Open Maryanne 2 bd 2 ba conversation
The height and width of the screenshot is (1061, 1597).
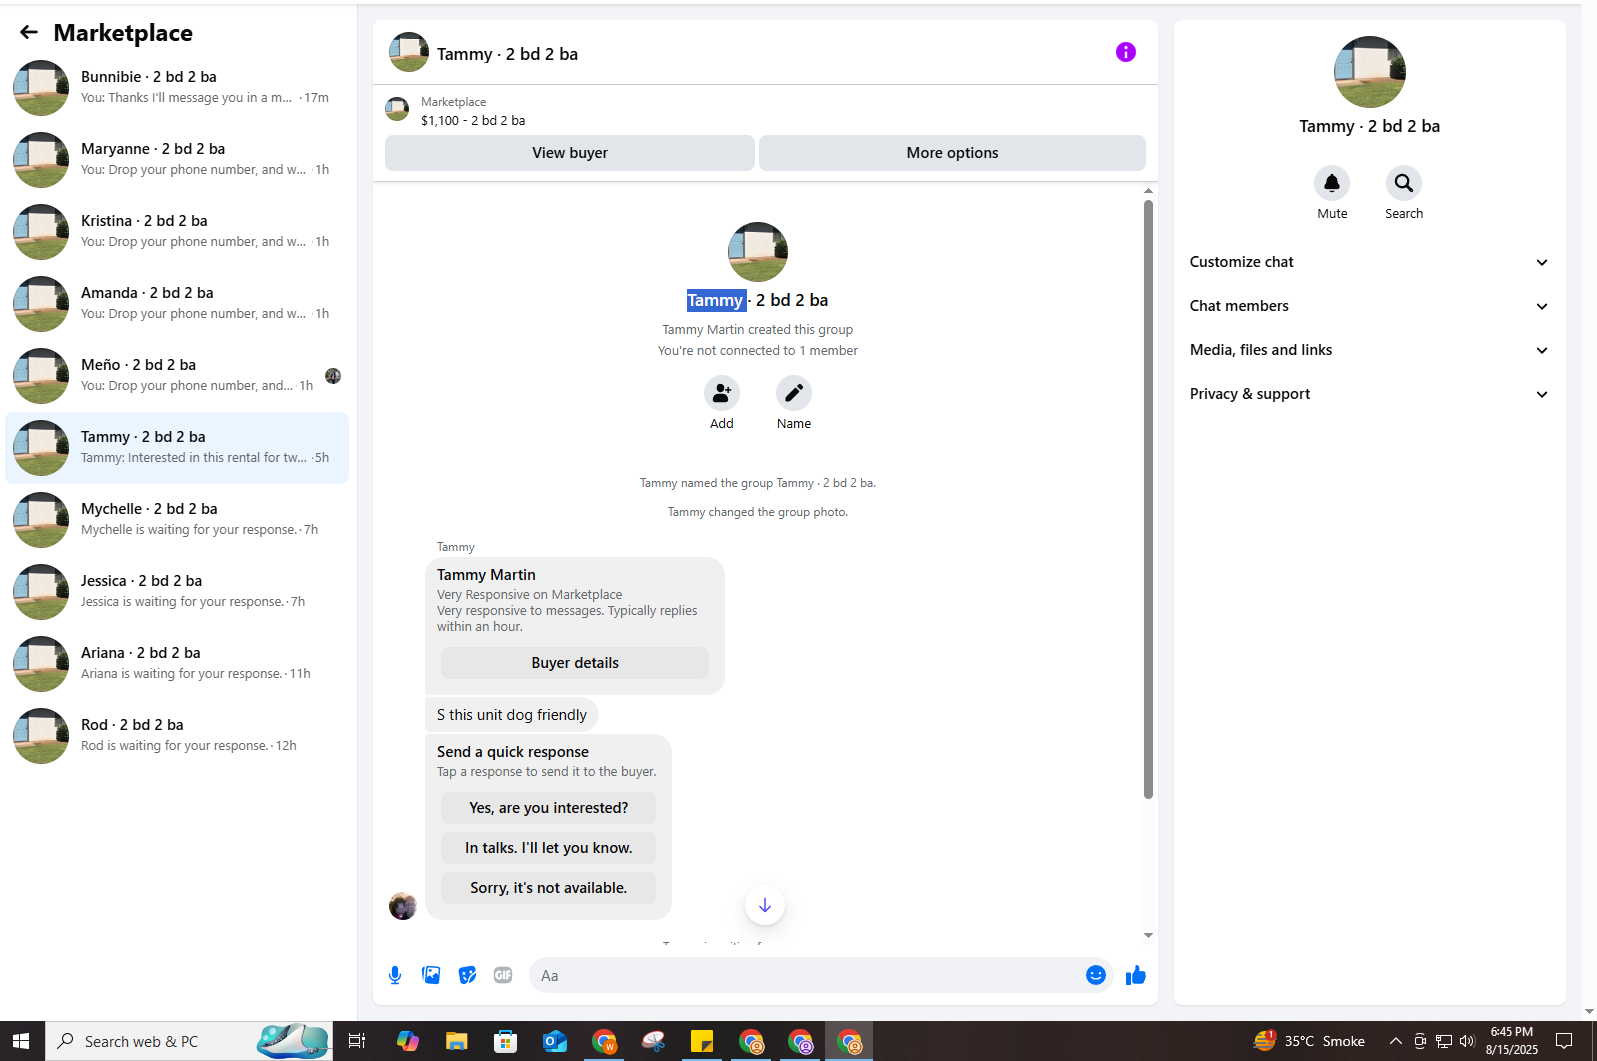tap(177, 160)
